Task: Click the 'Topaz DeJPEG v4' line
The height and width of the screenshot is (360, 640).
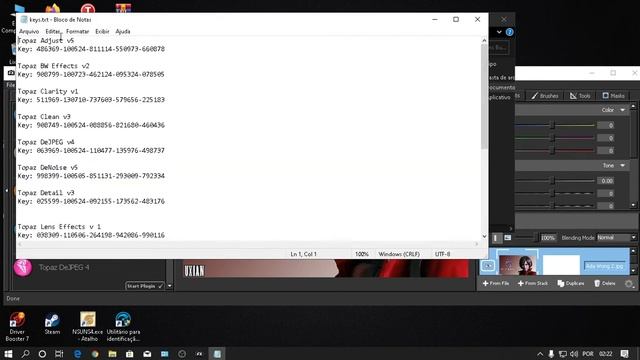Action: [x=46, y=142]
